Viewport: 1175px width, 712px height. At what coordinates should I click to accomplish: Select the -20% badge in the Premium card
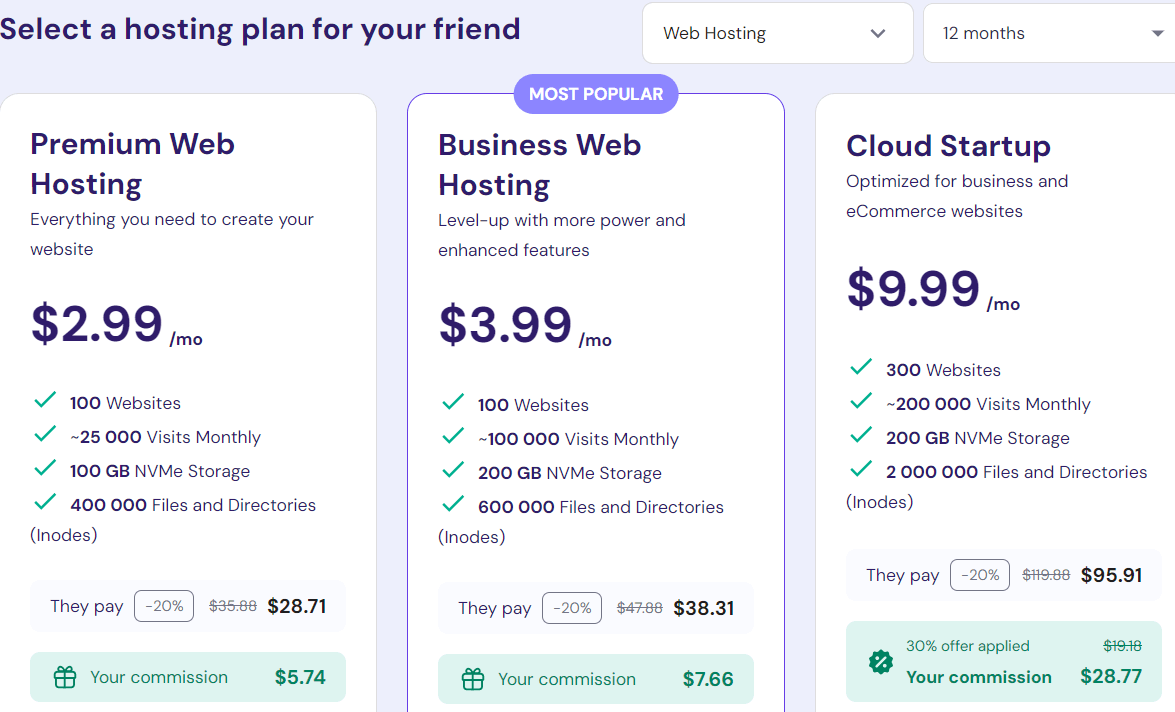pos(163,606)
